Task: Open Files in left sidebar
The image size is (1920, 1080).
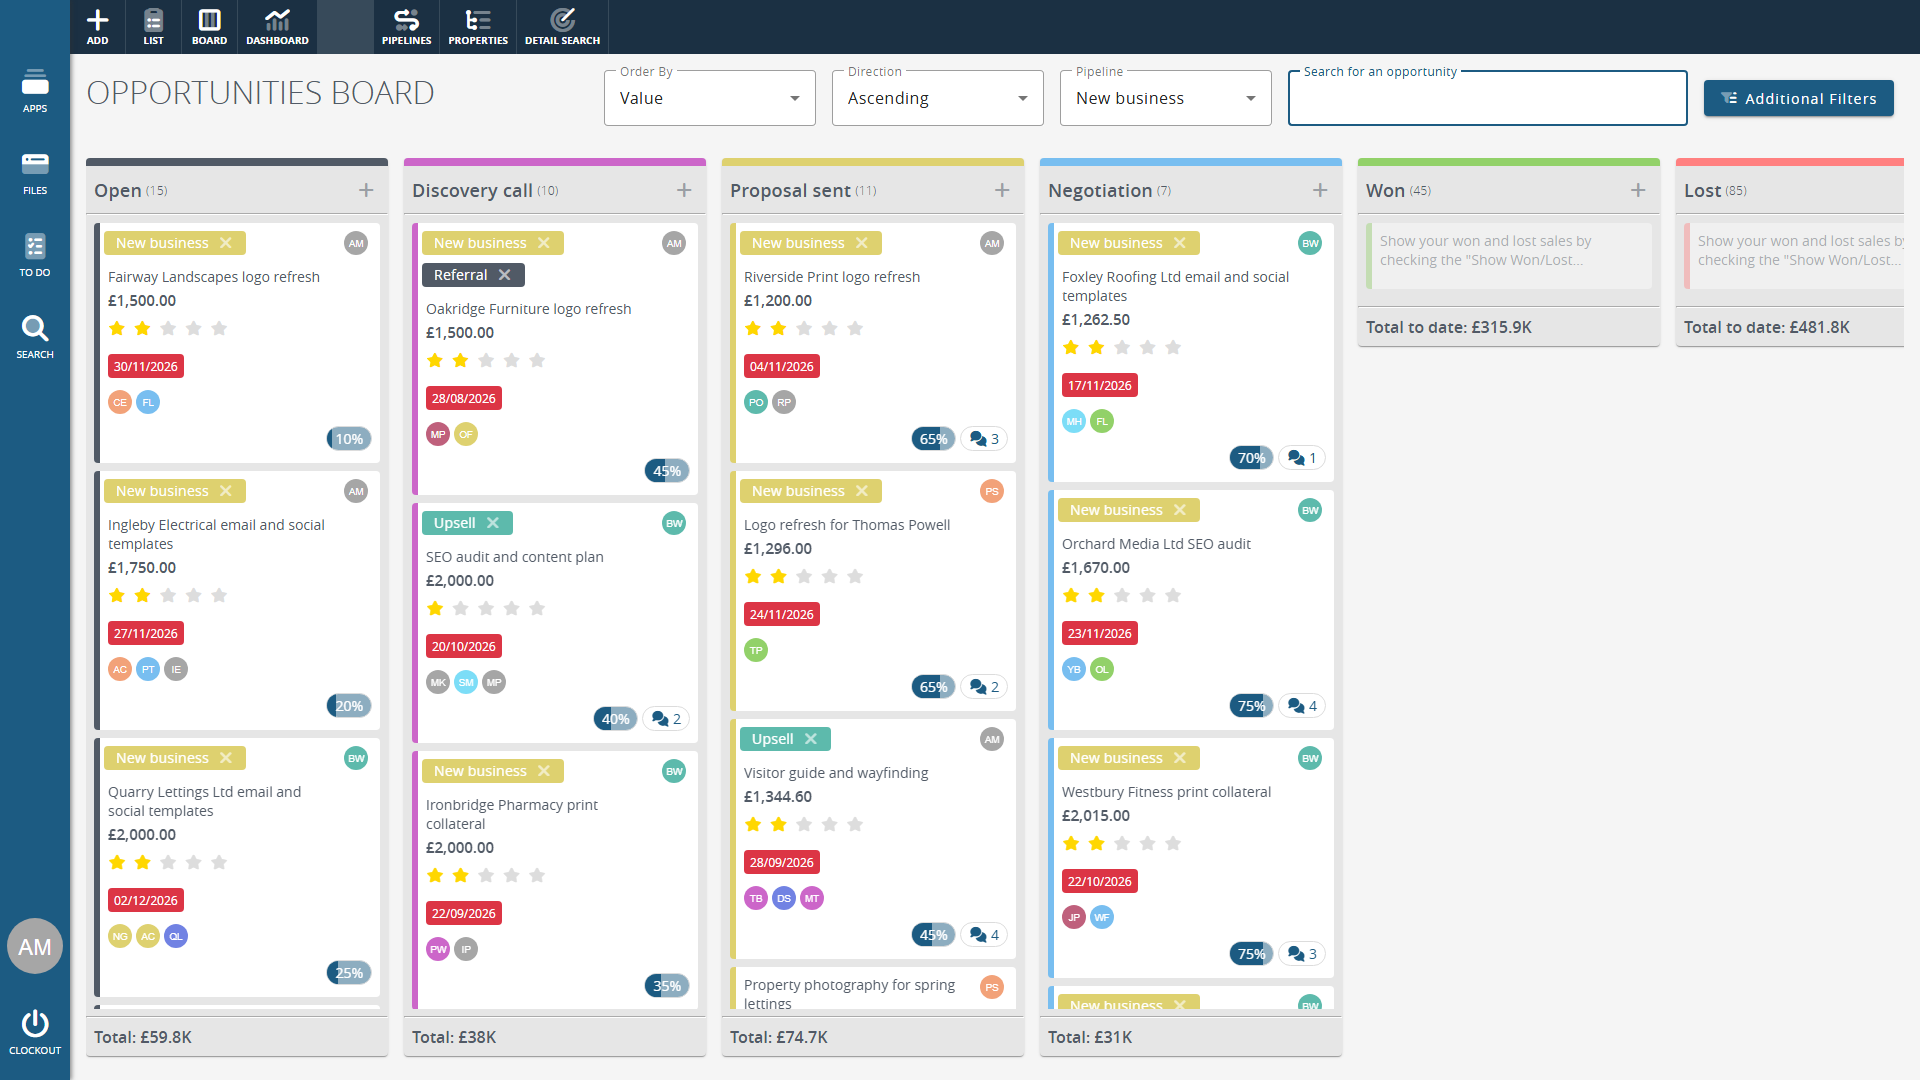Action: [35, 172]
